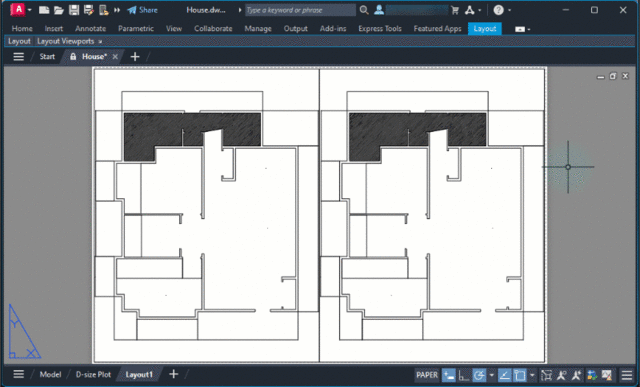Switch to the Start file tab
Image resolution: width=640 pixels, height=387 pixels.
(47, 57)
